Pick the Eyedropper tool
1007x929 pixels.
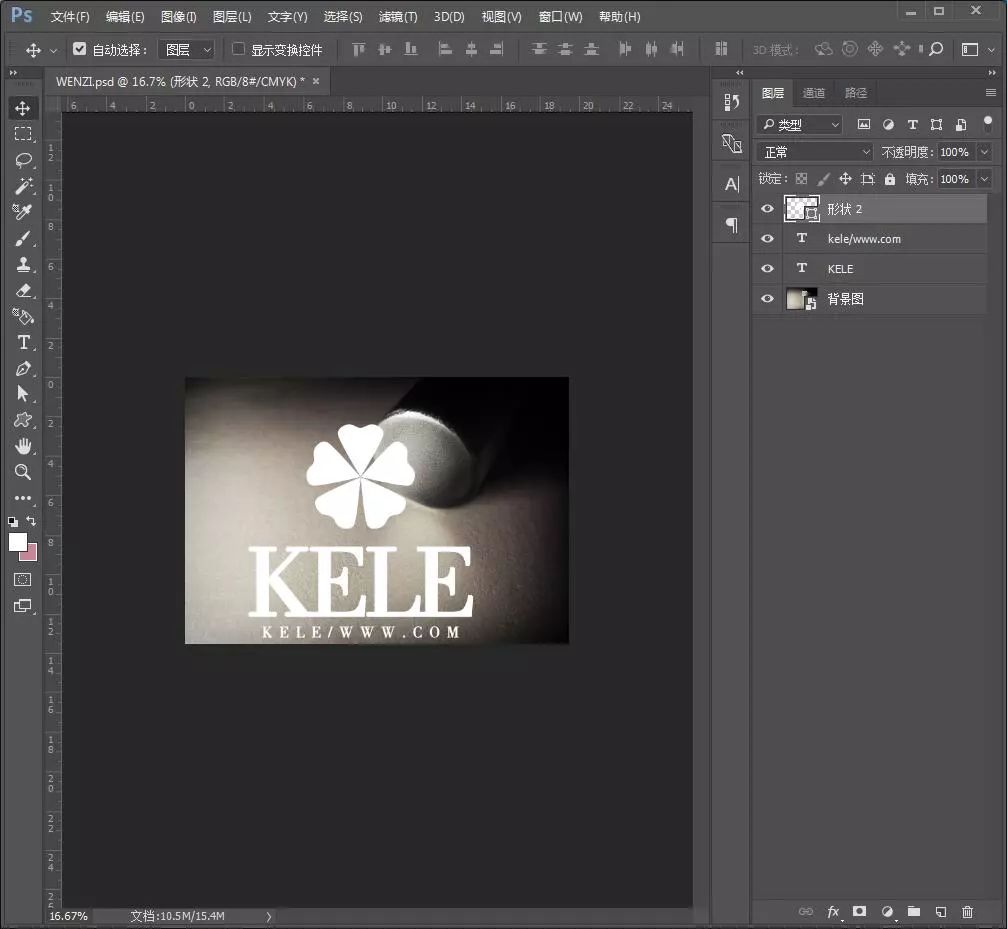[23, 212]
